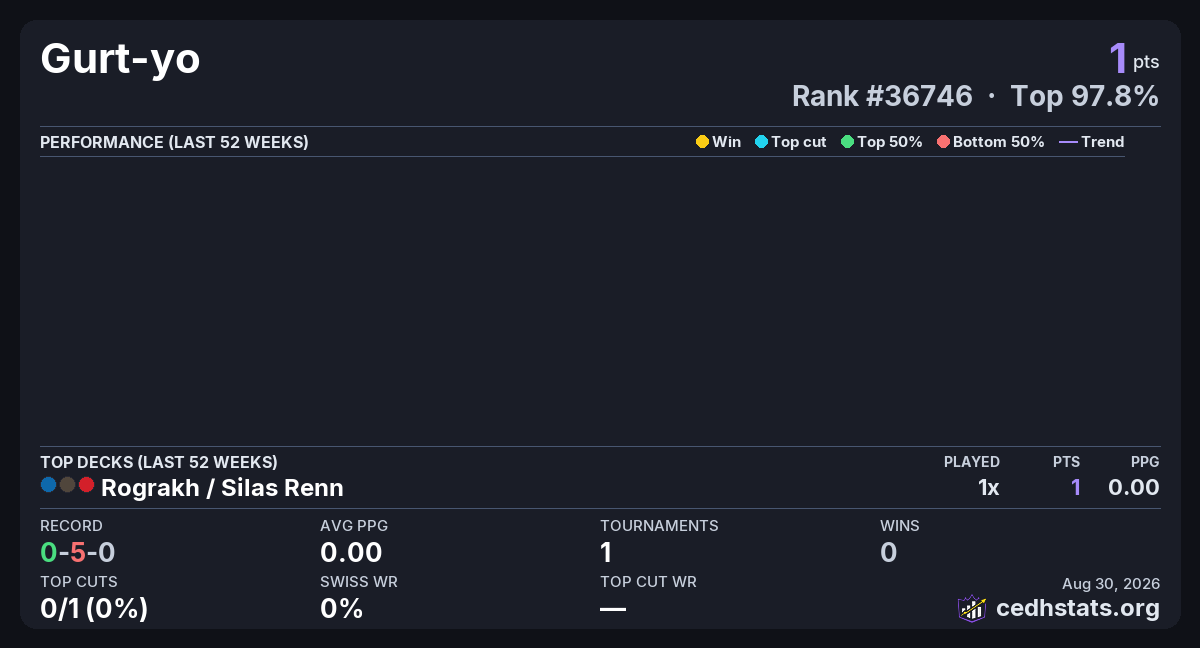Toggle the Top cut series label
Viewport: 1200px width, 648px height.
[799, 142]
